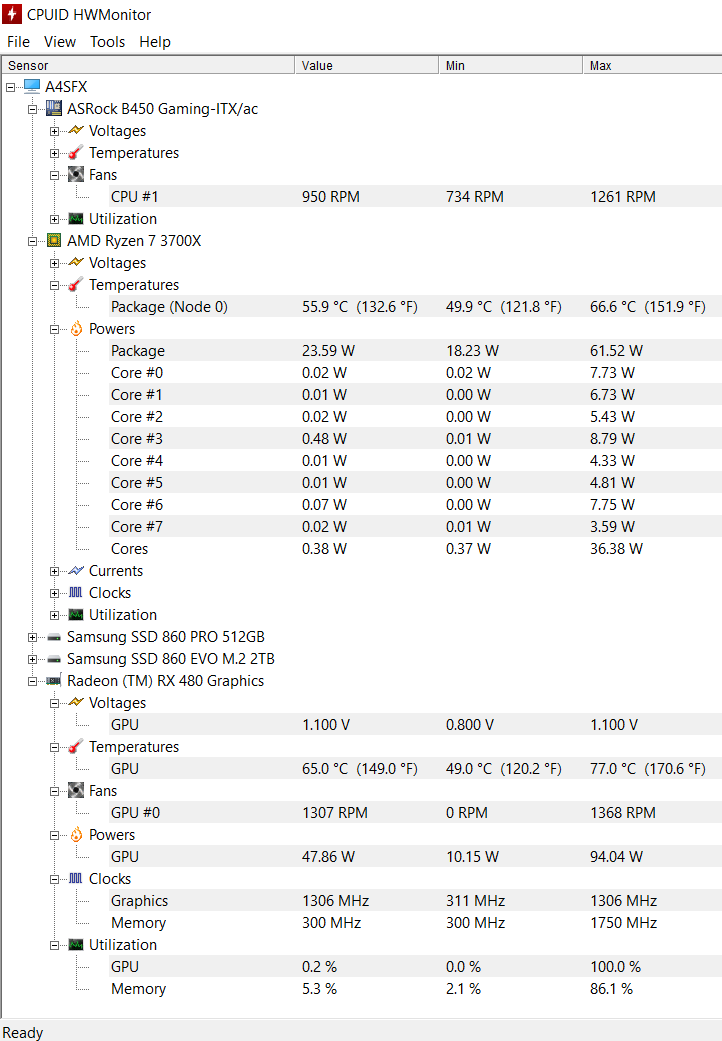Screen dimensions: 722x1041
Task: Click the motherboard Fans fan icon
Action: [x=76, y=175]
